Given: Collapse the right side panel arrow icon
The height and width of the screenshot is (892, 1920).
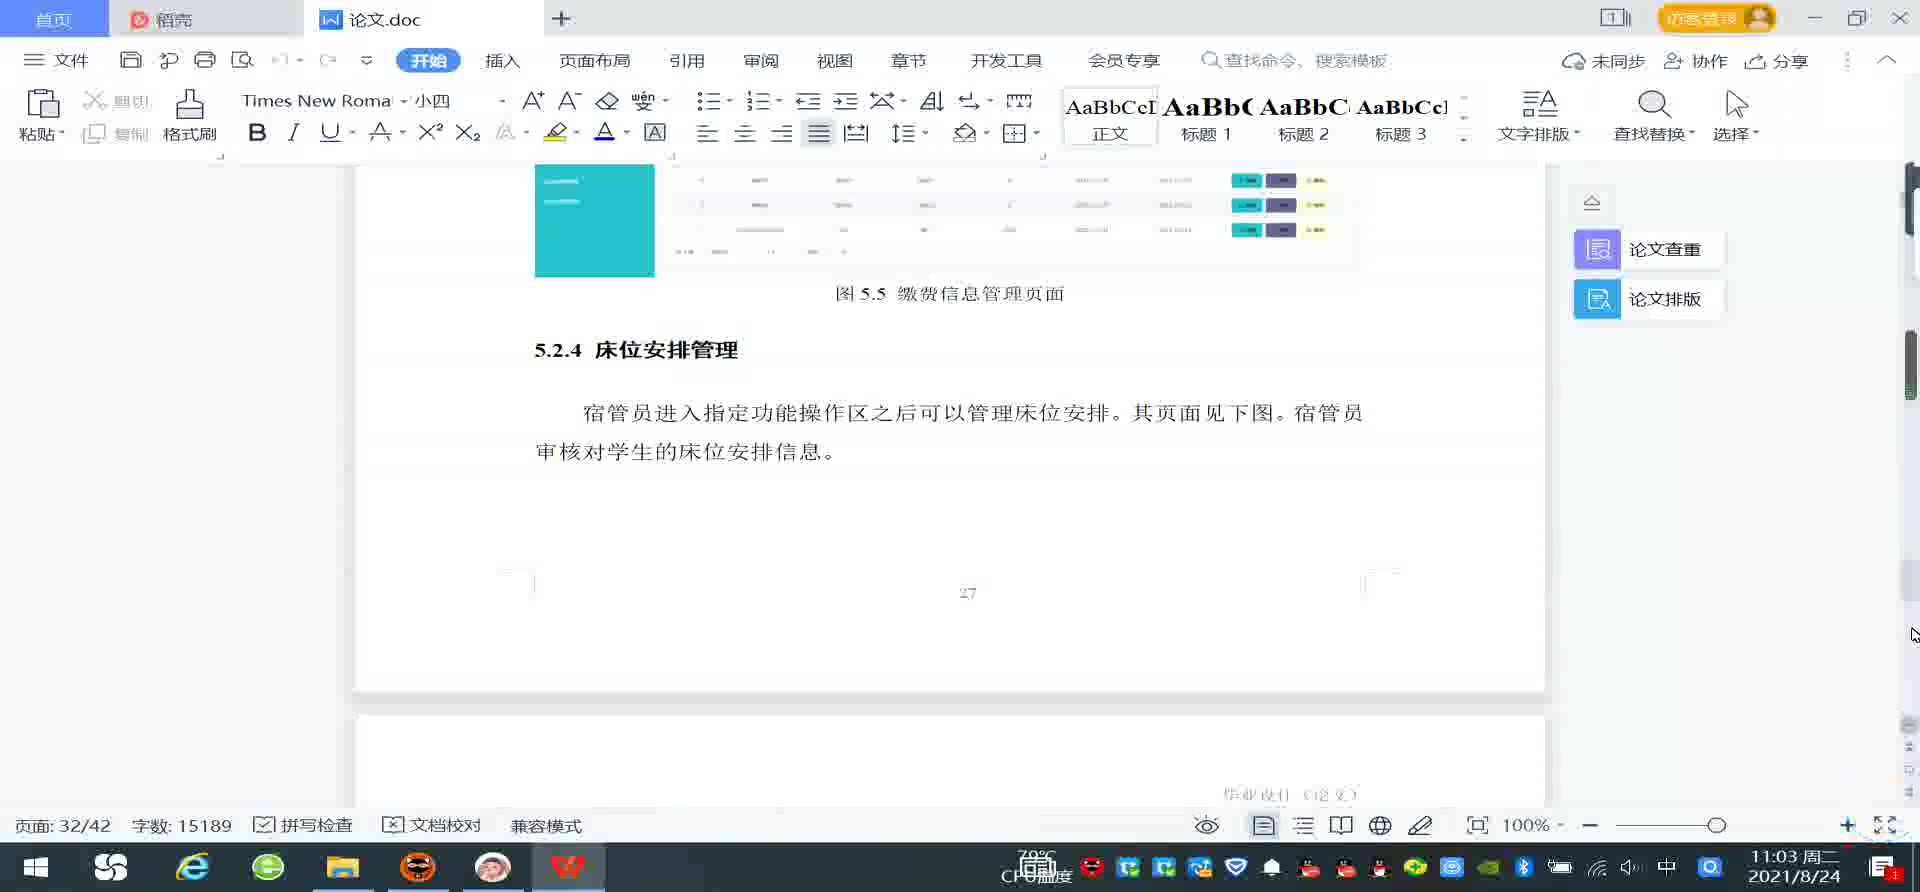Looking at the screenshot, I should pos(1592,203).
